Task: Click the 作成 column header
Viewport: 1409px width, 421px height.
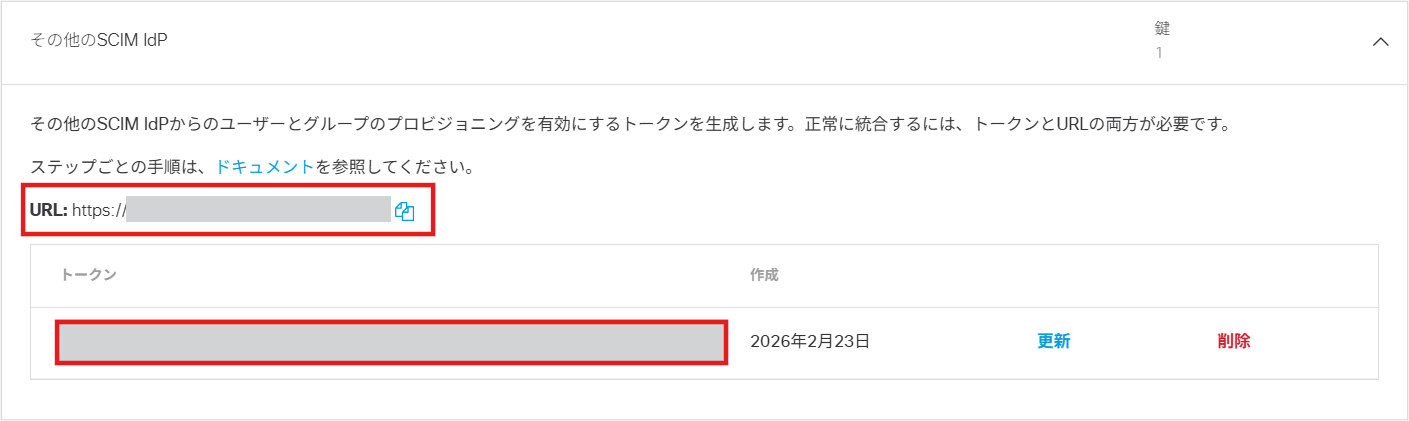Action: click(764, 275)
